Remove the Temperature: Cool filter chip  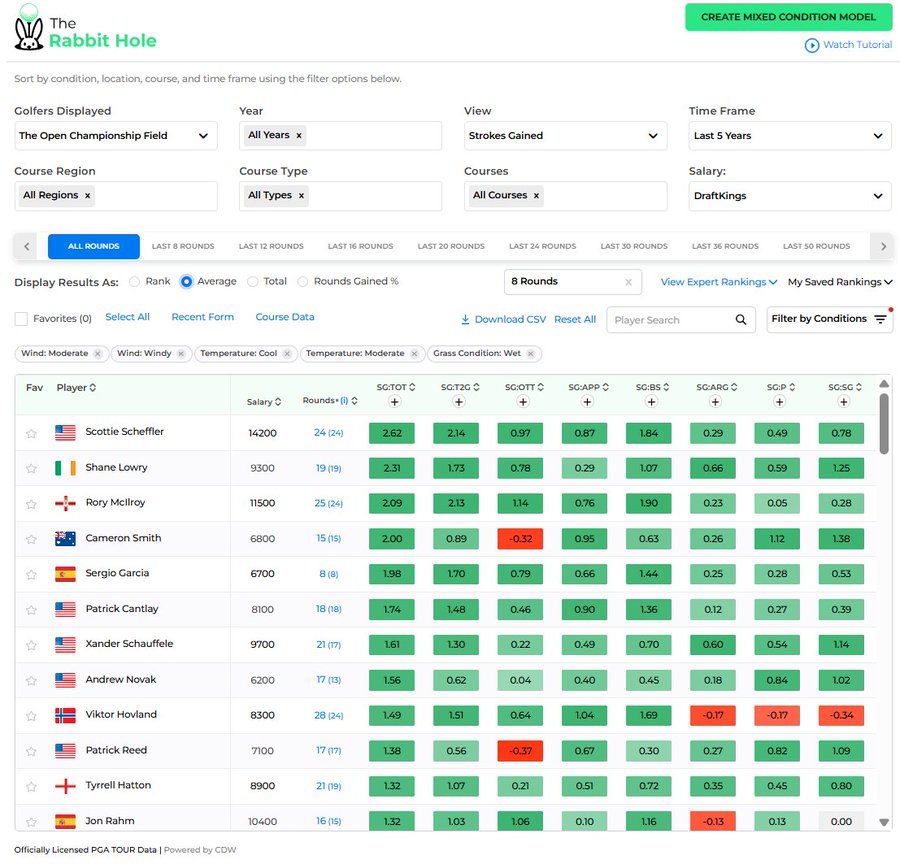(x=287, y=354)
